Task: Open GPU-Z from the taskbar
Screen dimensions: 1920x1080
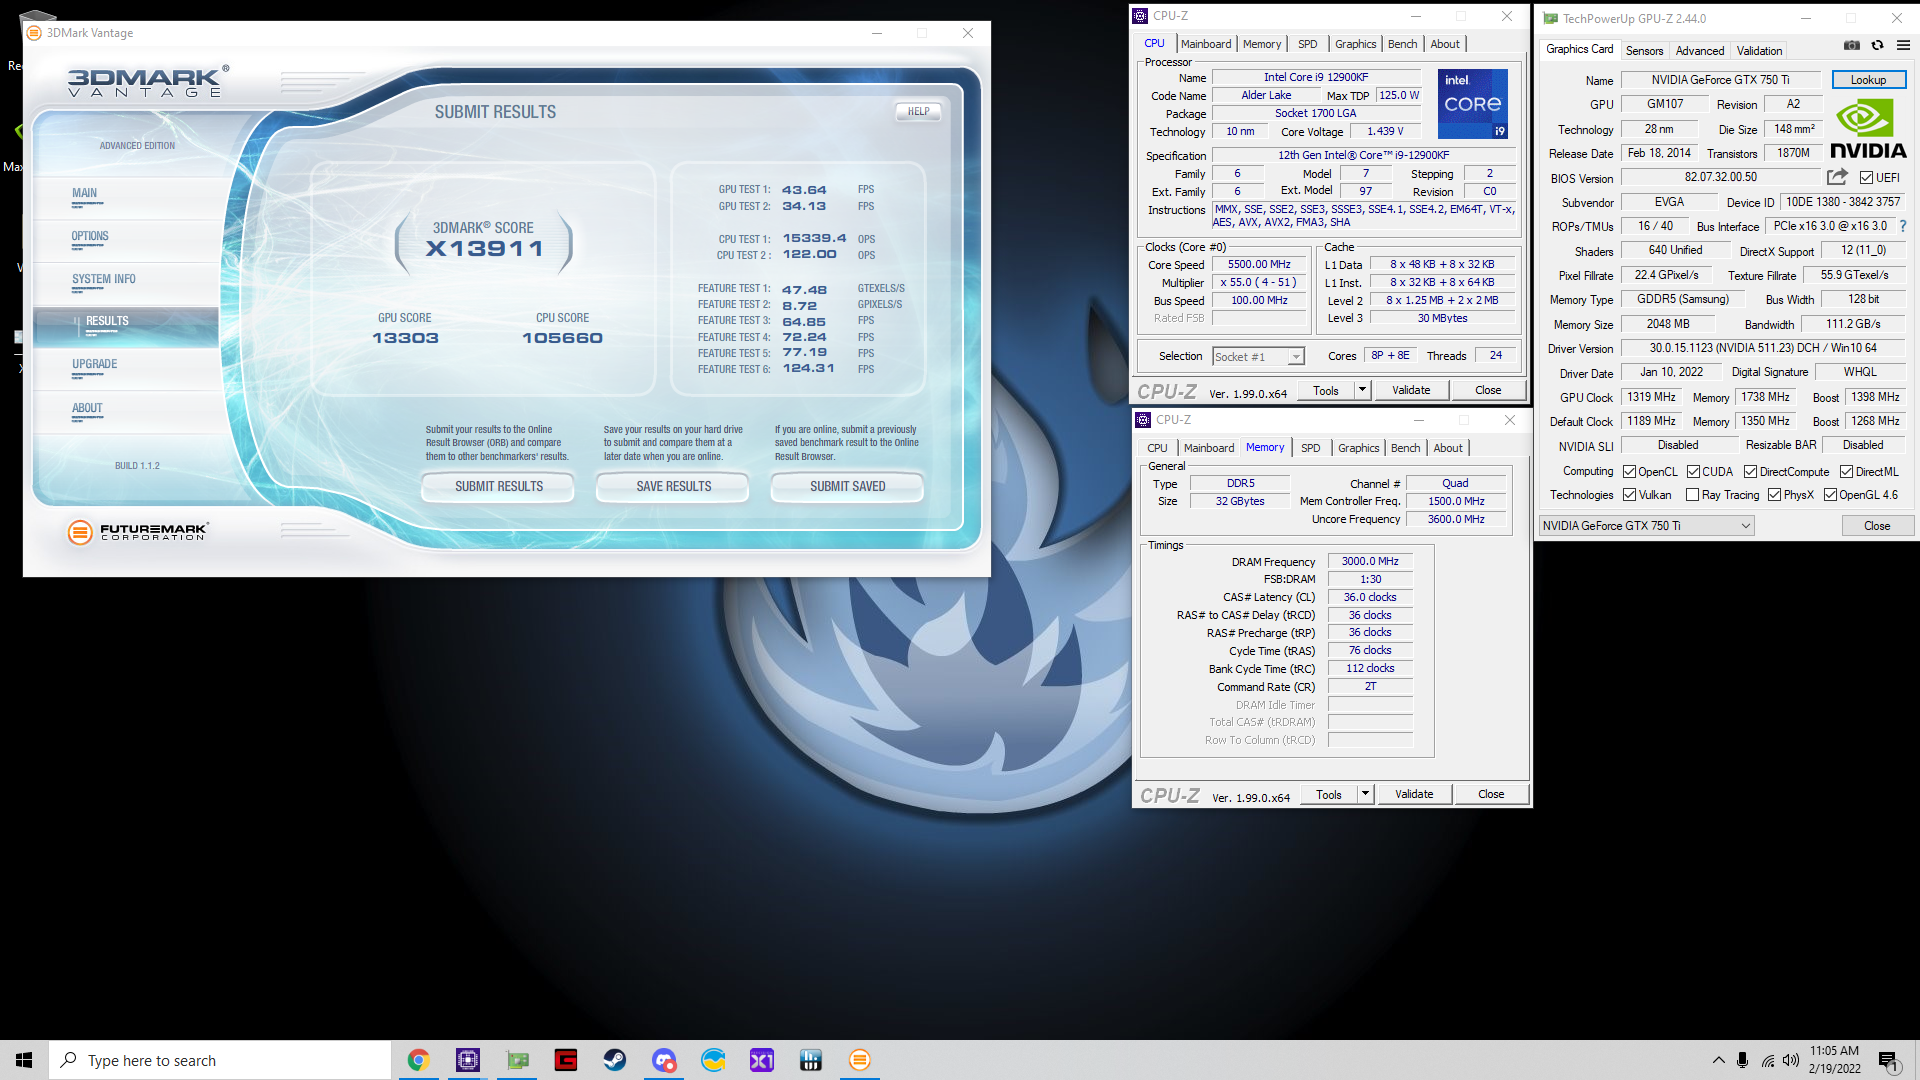Action: [517, 1060]
